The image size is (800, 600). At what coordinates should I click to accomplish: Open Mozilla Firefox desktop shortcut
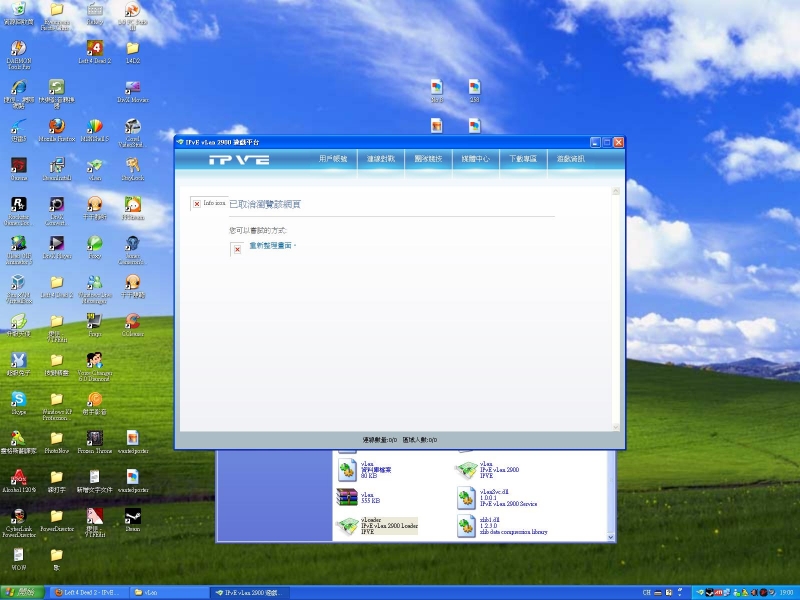point(56,127)
